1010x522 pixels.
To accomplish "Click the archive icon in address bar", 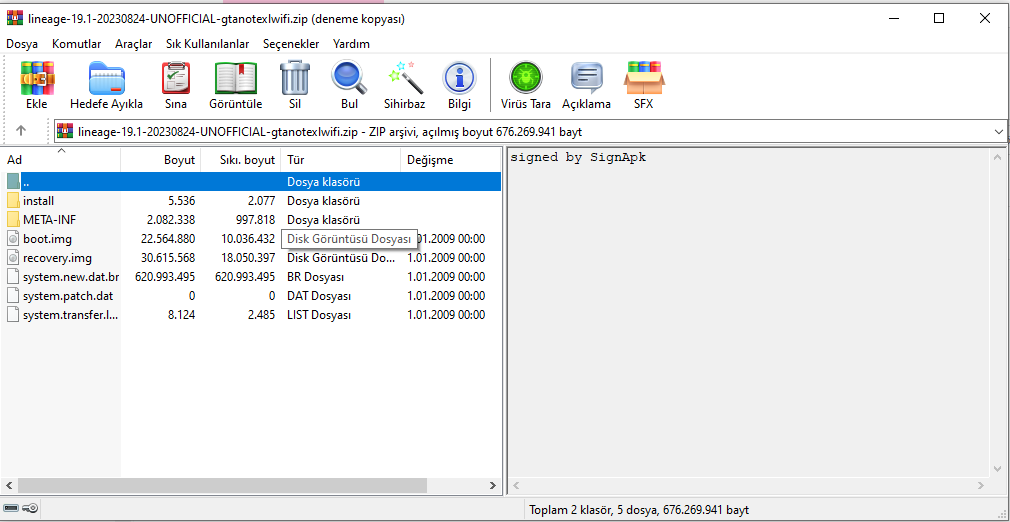I will click(65, 131).
